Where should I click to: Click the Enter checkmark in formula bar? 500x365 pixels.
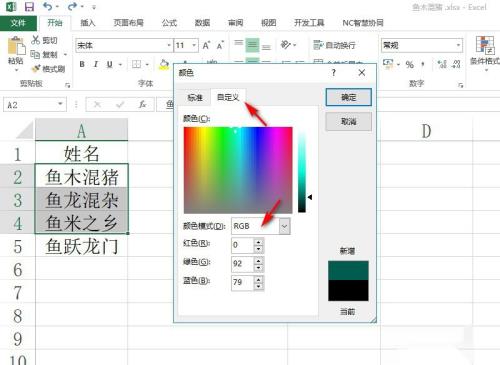click(120, 105)
